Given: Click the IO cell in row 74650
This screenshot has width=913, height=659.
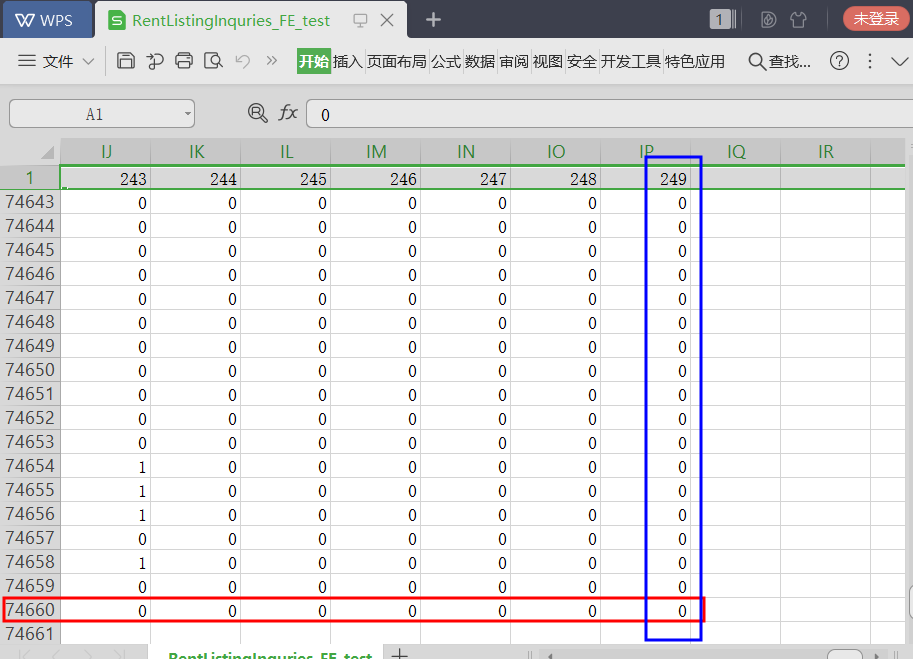Looking at the screenshot, I should tap(555, 370).
